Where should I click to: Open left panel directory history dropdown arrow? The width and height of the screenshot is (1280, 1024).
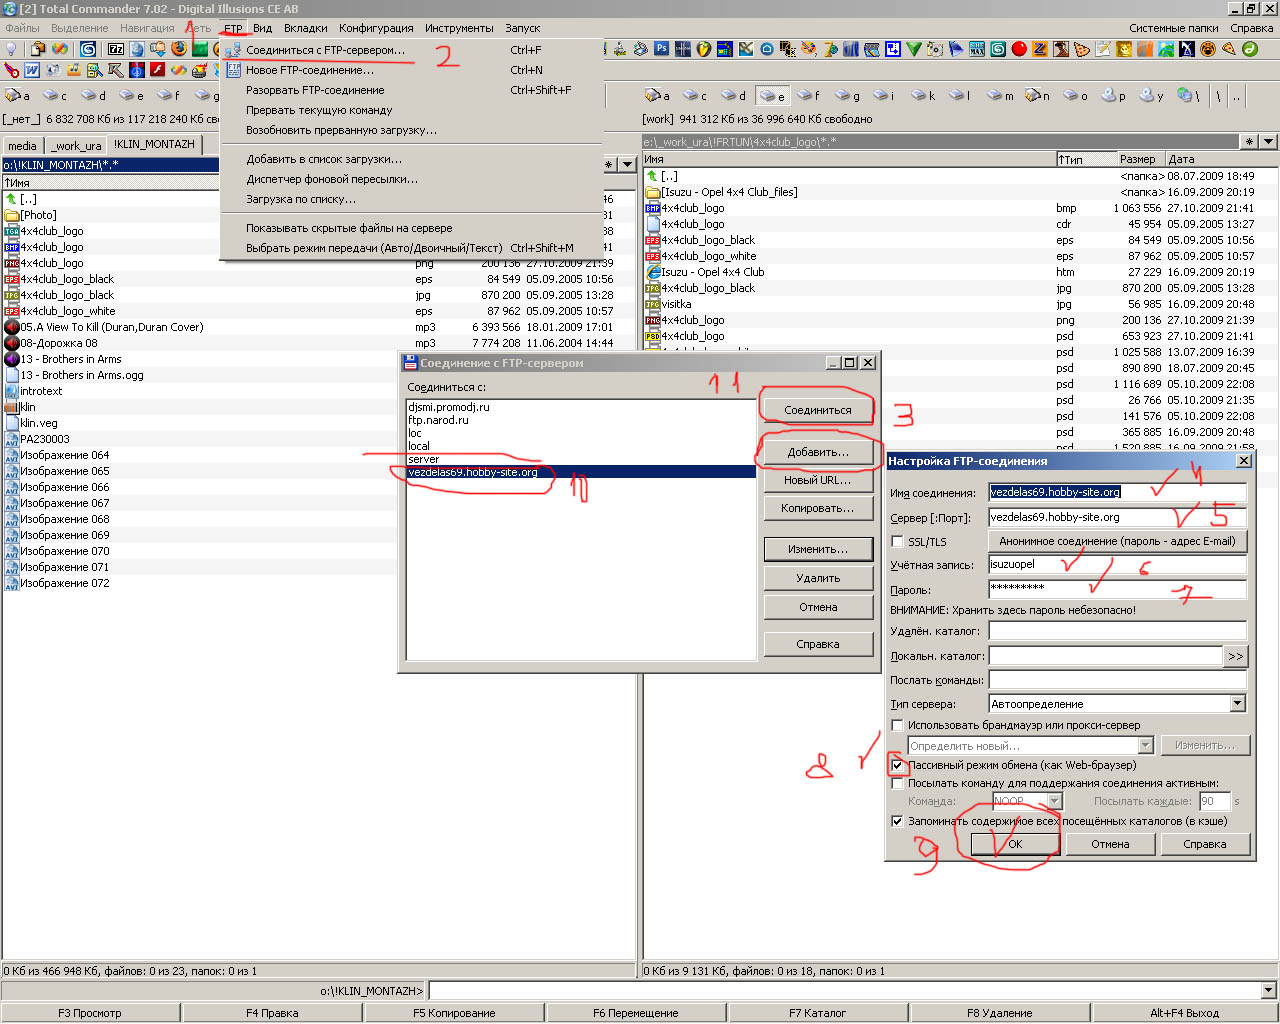pyautogui.click(x=627, y=164)
